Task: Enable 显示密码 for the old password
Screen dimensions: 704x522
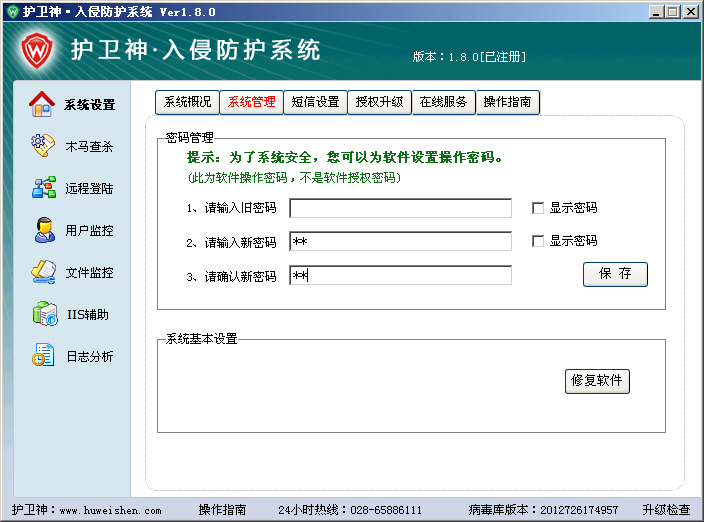Action: 538,208
